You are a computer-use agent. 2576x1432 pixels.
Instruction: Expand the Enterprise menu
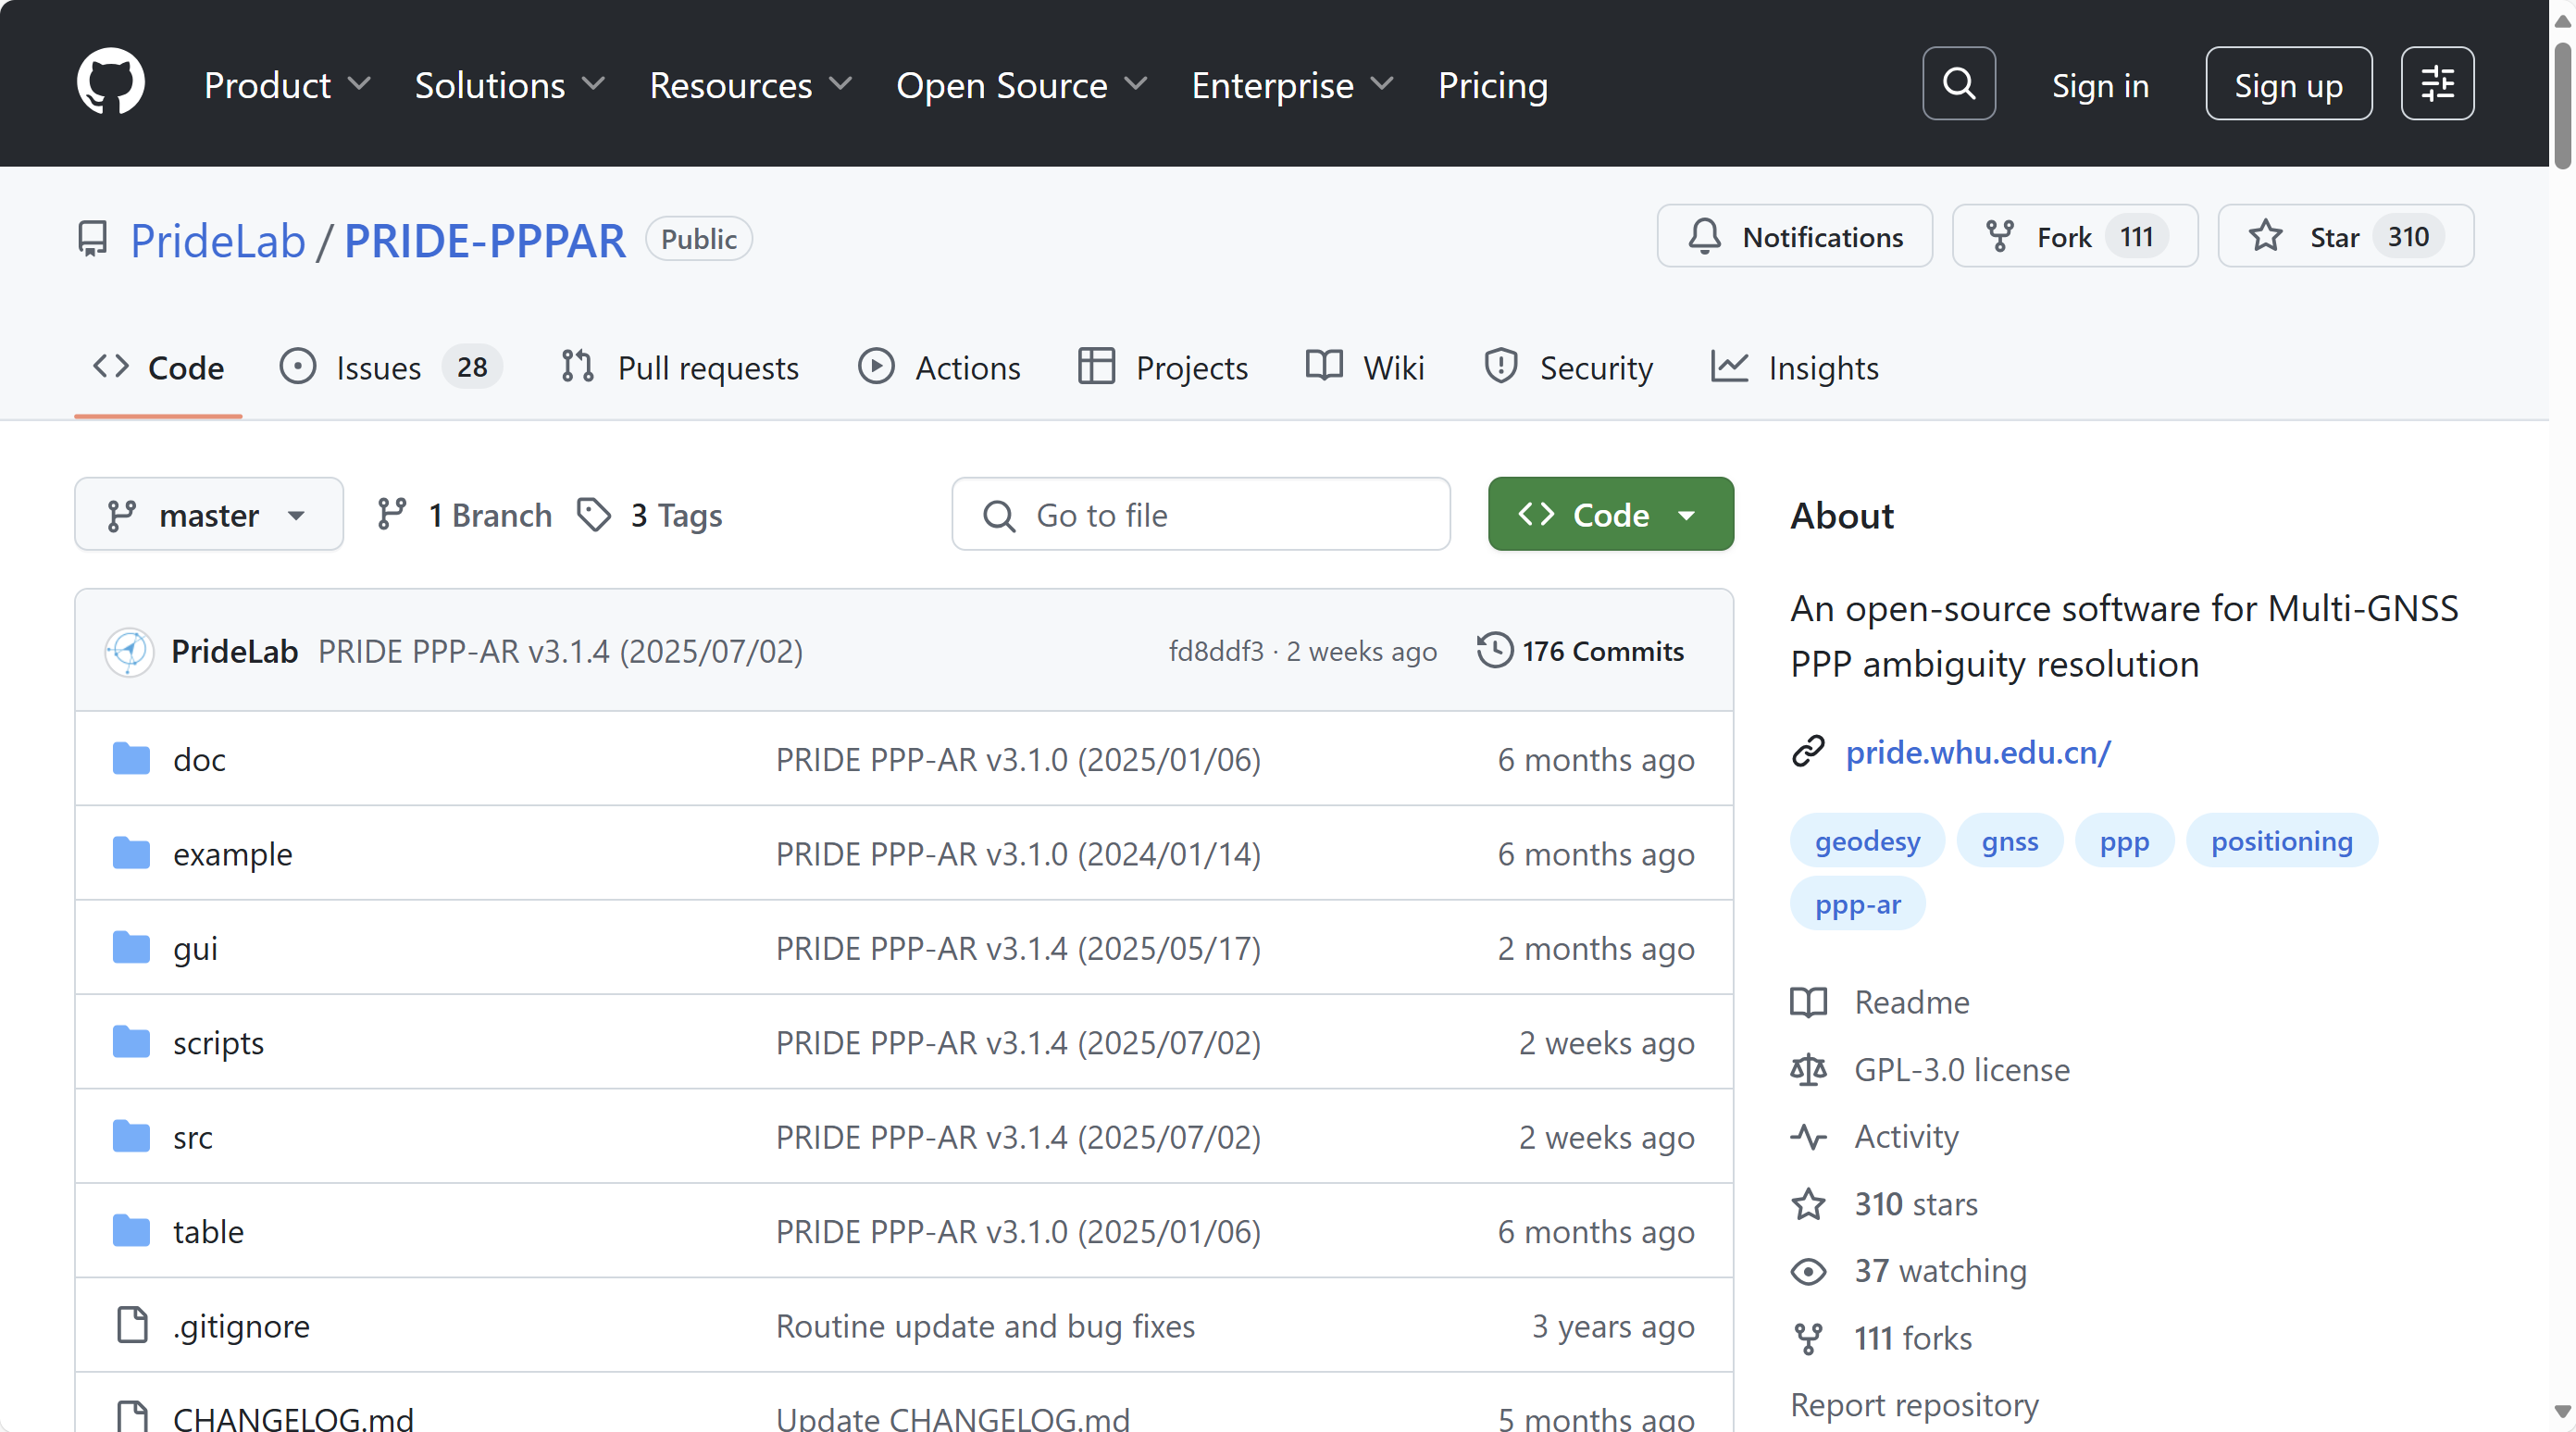pos(1293,85)
